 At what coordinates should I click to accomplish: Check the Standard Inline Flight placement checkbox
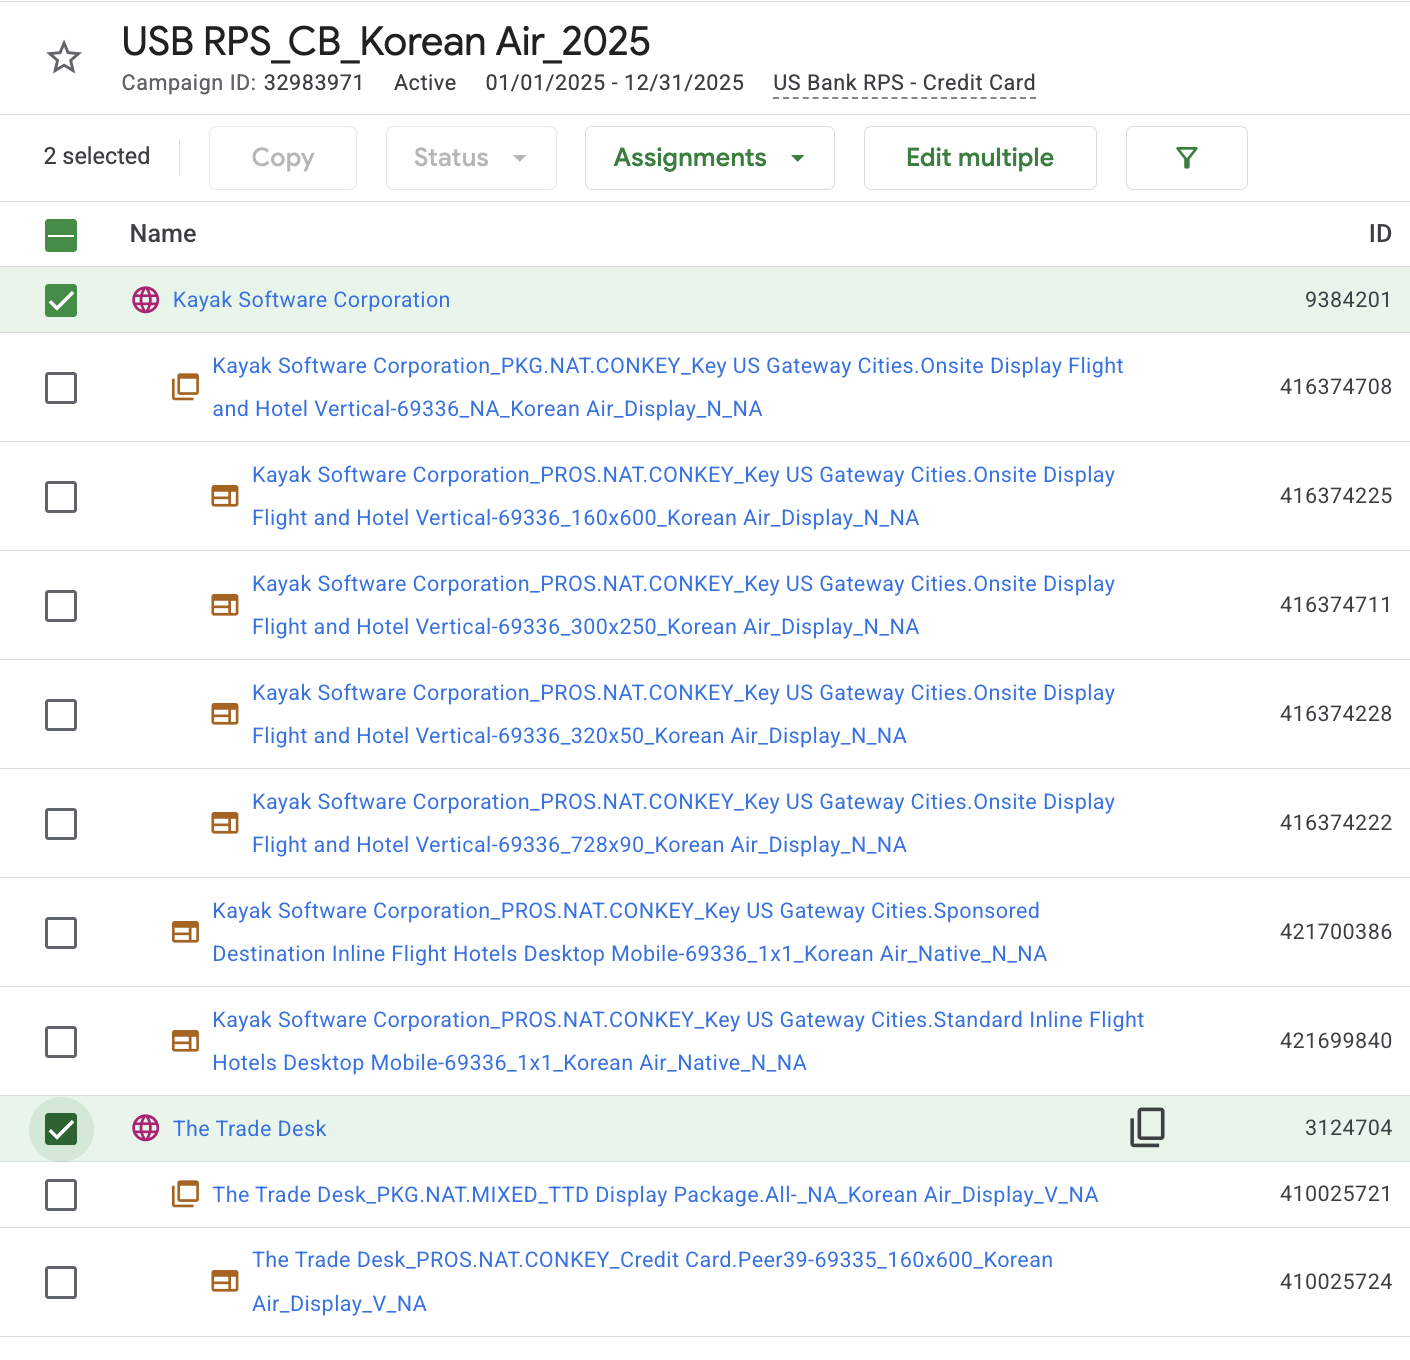61,1042
